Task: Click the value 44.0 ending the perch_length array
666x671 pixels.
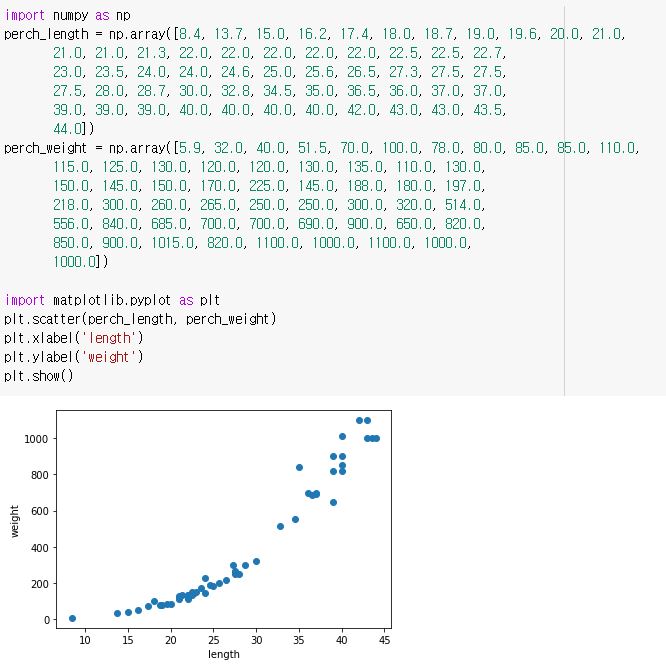Action: point(70,129)
